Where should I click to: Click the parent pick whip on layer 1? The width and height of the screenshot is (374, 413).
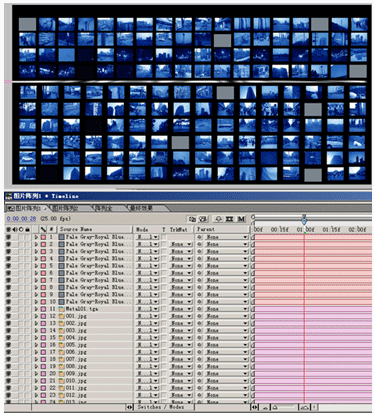pyautogui.click(x=199, y=237)
